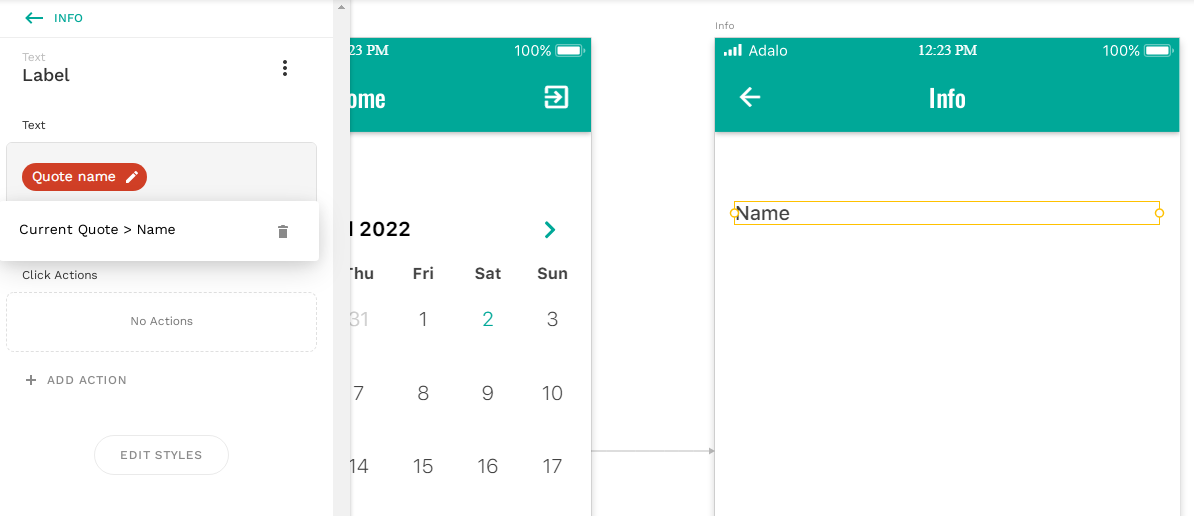Select date 16 on the calendar
This screenshot has width=1194, height=516.
[487, 466]
